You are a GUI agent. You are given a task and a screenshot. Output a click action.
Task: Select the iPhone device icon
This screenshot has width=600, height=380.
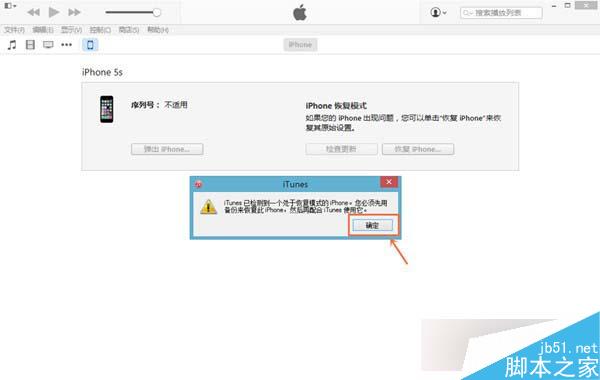click(x=90, y=45)
